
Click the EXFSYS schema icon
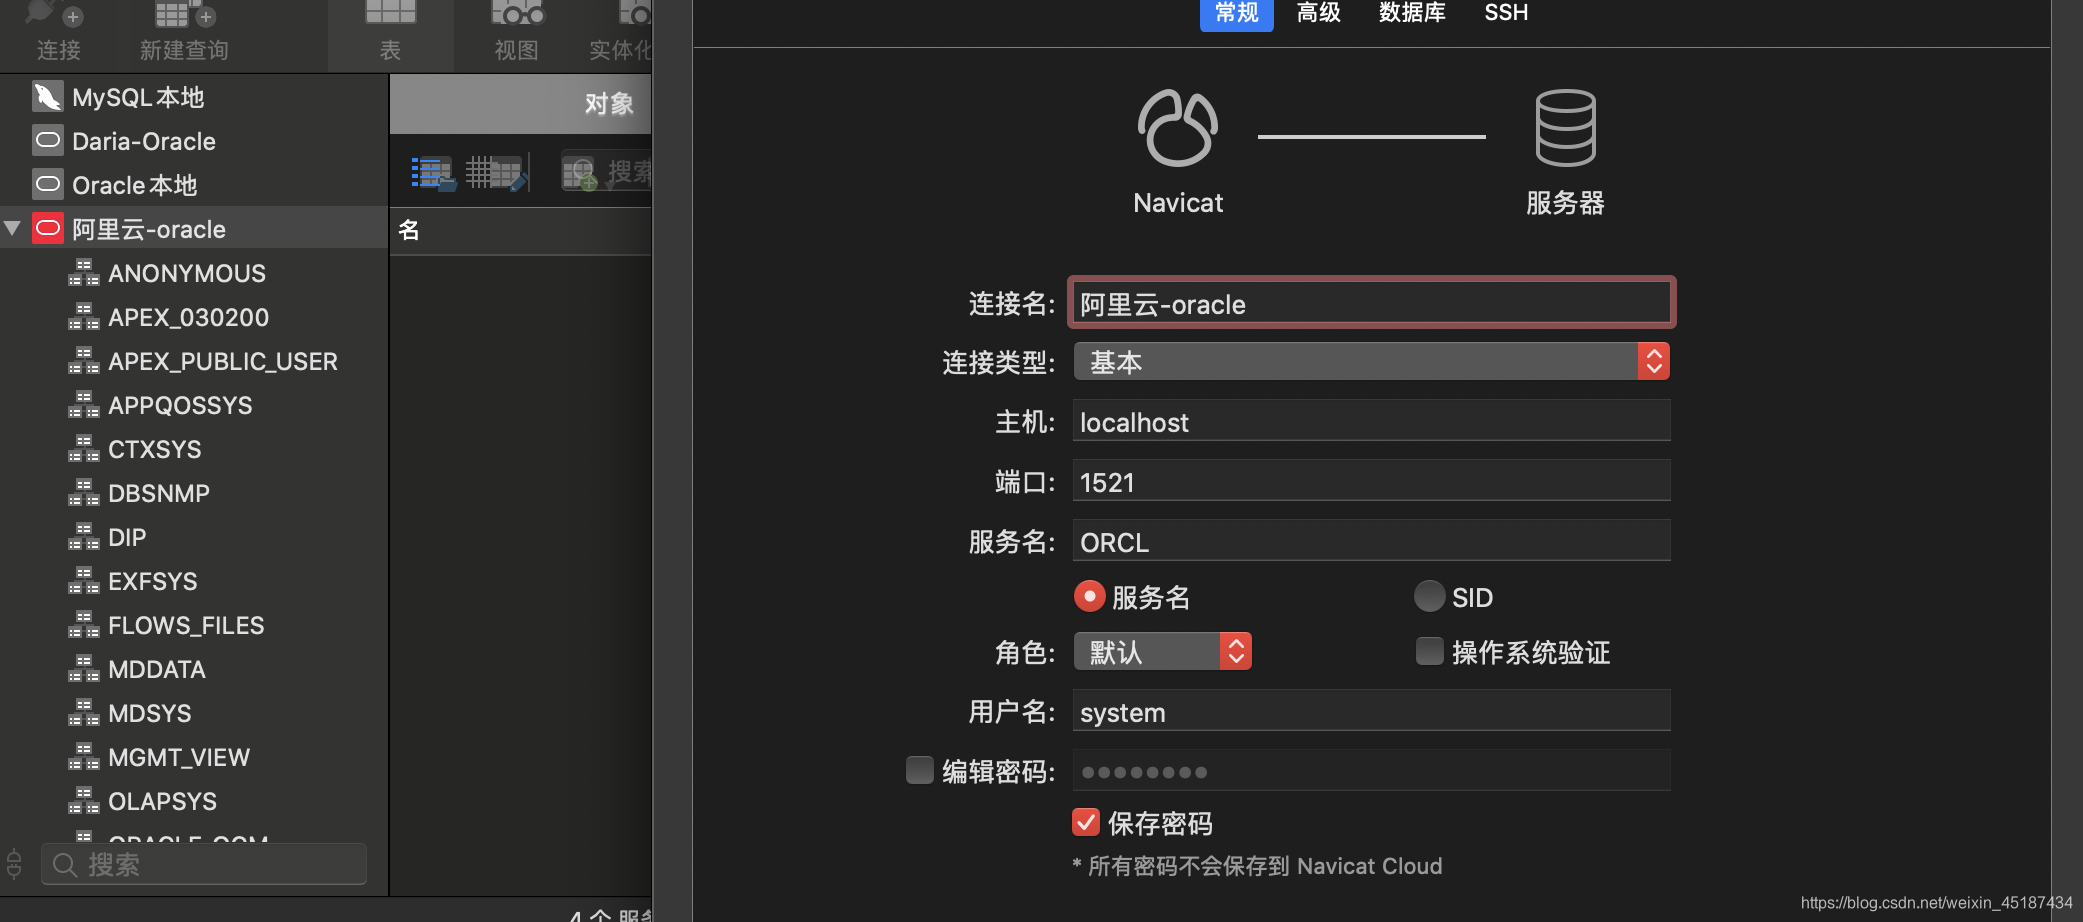pyautogui.click(x=84, y=581)
